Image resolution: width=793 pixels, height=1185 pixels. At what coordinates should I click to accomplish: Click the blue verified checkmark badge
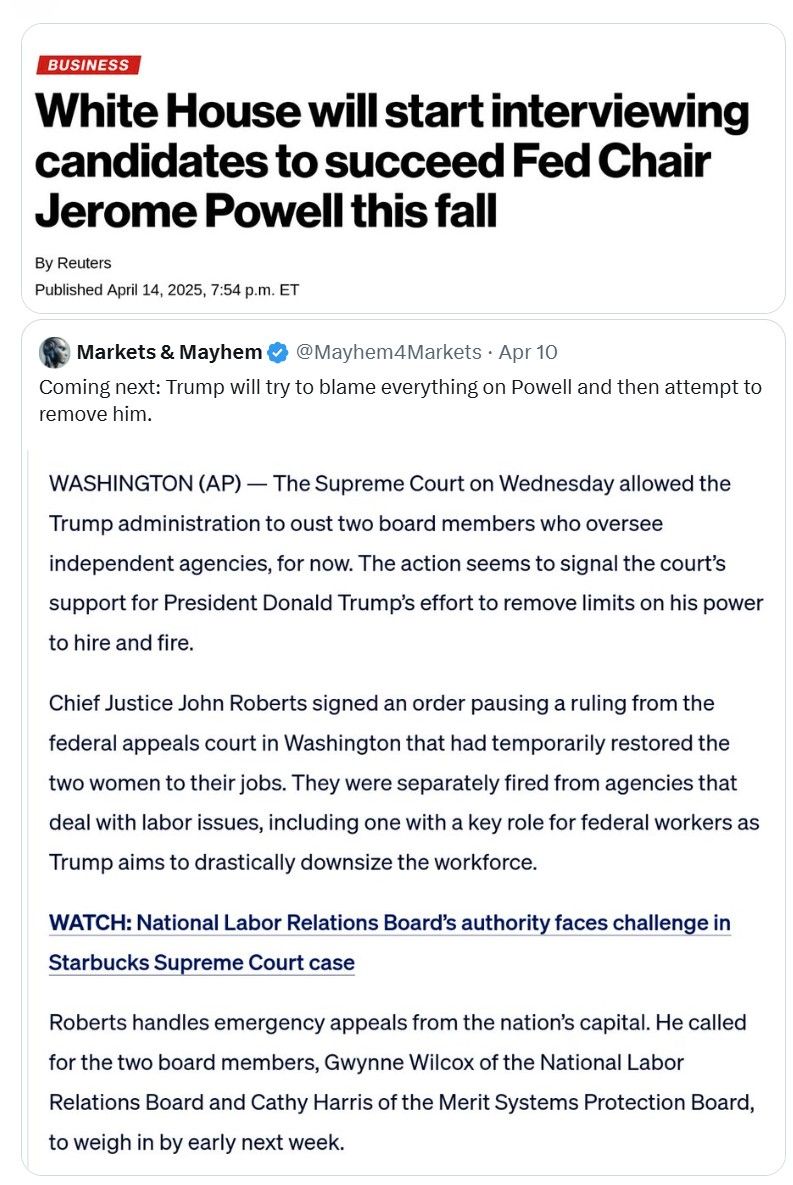[279, 352]
